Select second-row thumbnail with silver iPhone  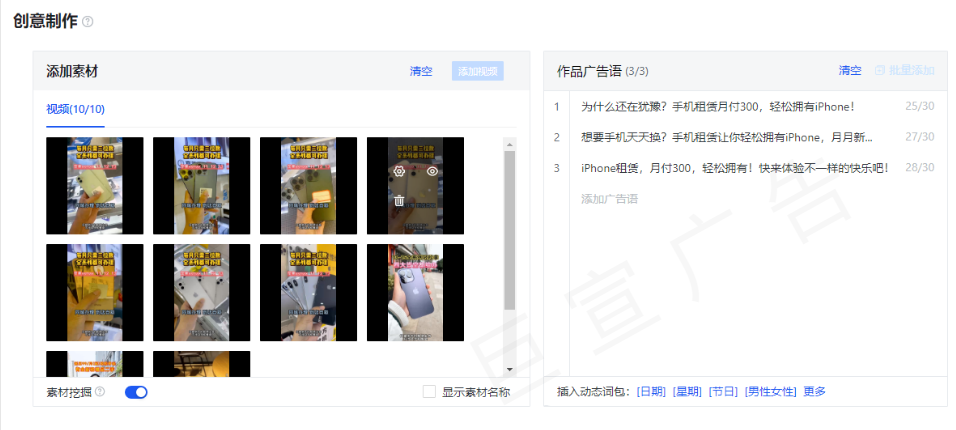click(201, 293)
